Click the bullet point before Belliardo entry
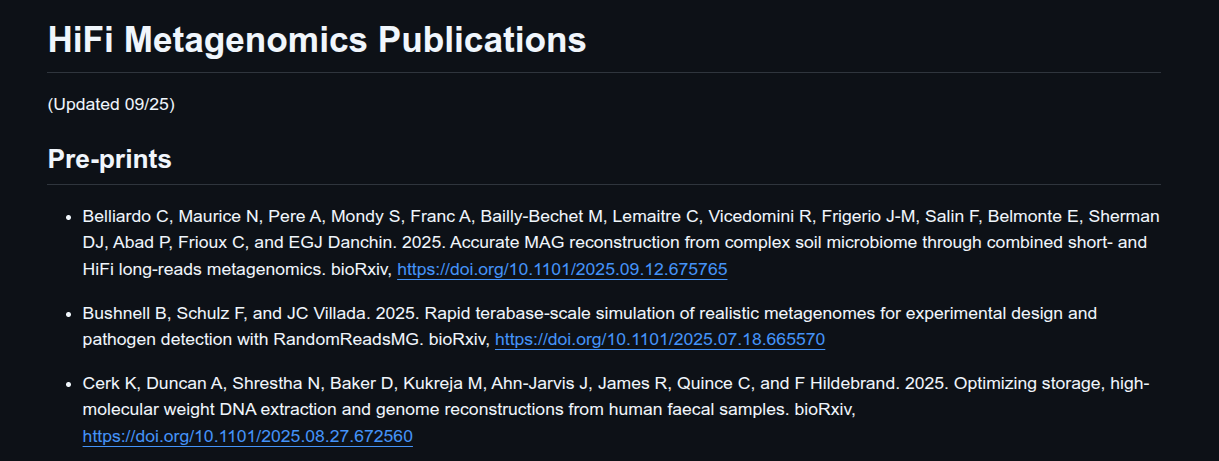The height and width of the screenshot is (461, 1219). point(68,217)
